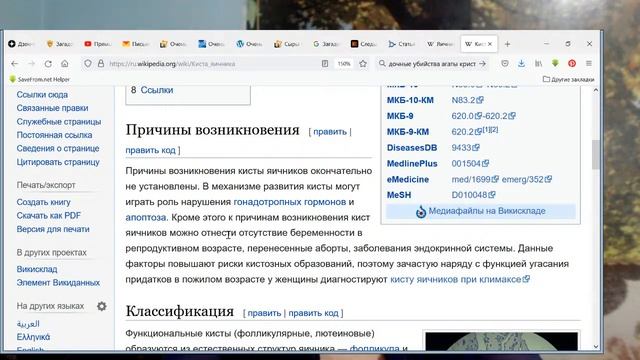
Task: Open the browser home page icon
Action: click(64, 64)
